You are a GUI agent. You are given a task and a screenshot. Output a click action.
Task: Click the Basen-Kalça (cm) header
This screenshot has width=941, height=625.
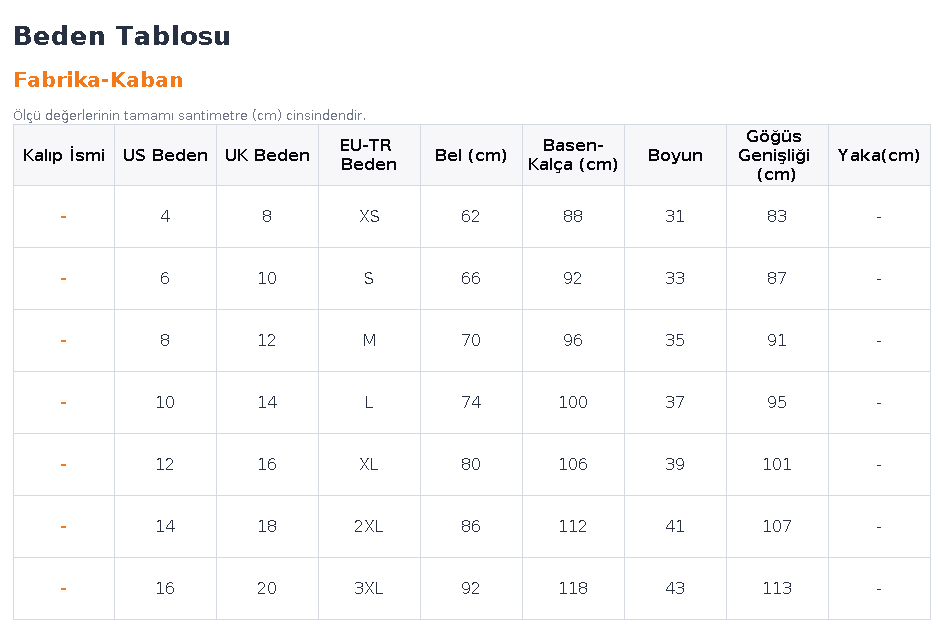(573, 155)
